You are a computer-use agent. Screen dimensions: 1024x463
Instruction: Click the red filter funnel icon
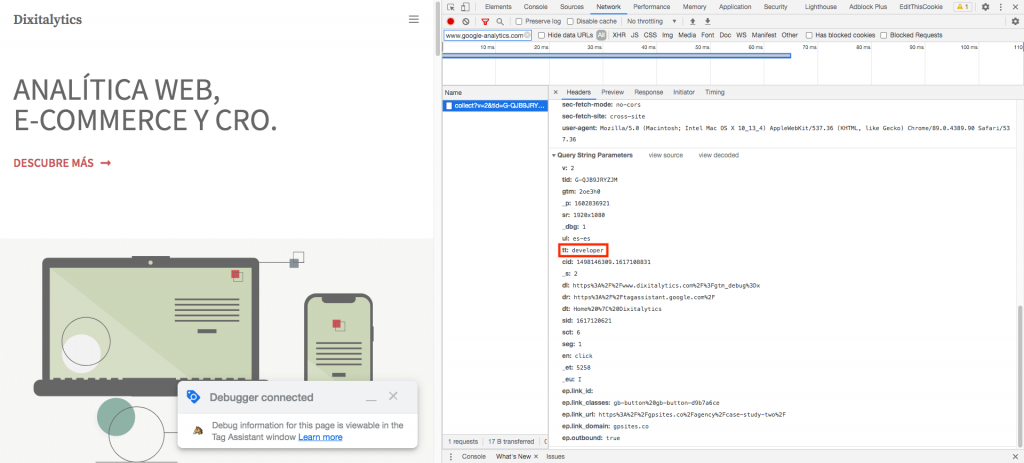click(485, 21)
